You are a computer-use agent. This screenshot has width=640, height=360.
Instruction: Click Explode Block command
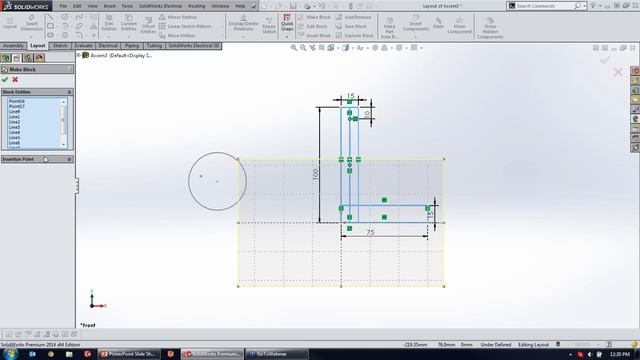pyautogui.click(x=355, y=36)
